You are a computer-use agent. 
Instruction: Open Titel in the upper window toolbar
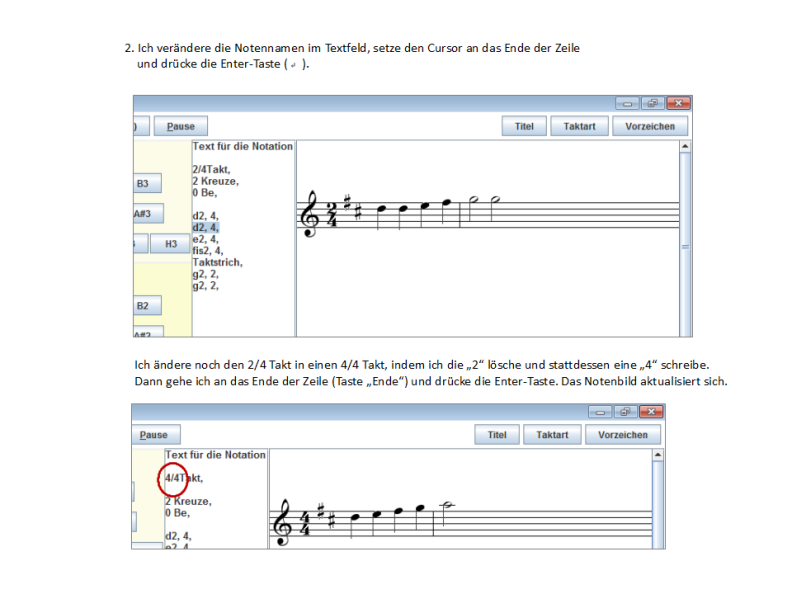click(524, 127)
